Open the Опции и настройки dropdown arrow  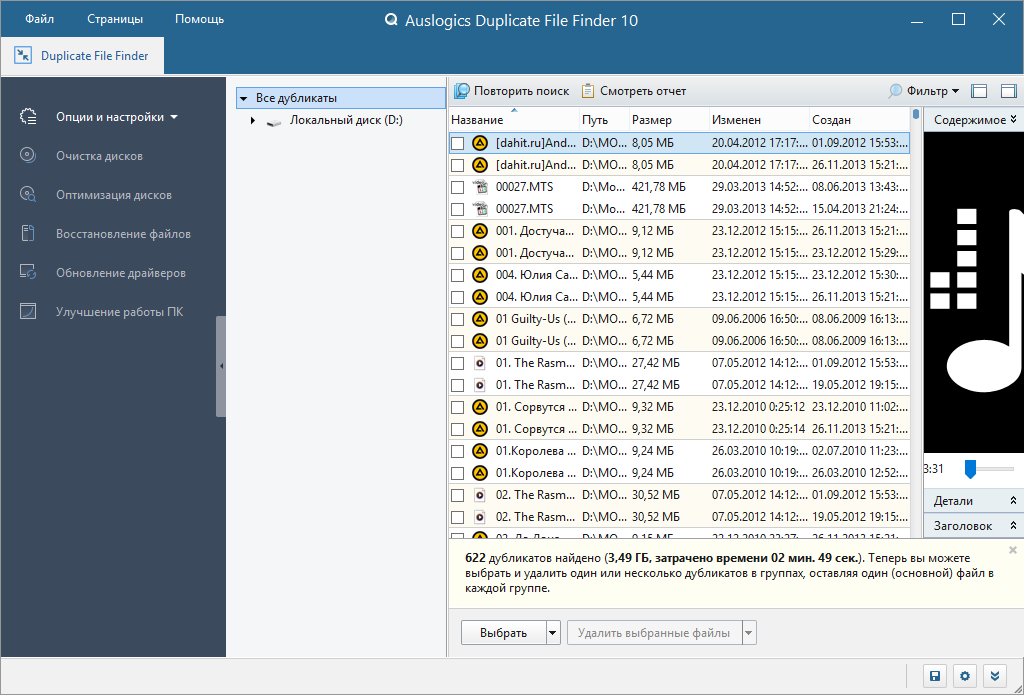point(174,117)
